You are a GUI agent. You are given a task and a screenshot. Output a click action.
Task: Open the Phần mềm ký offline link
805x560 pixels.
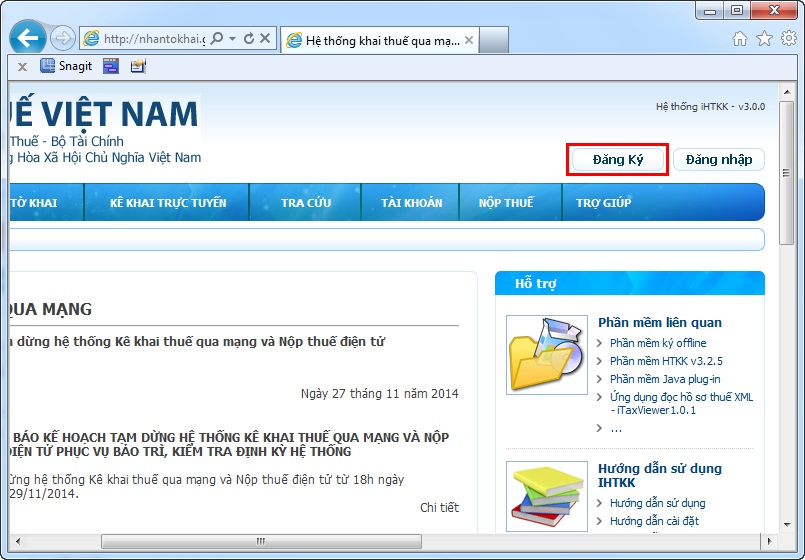(x=658, y=343)
